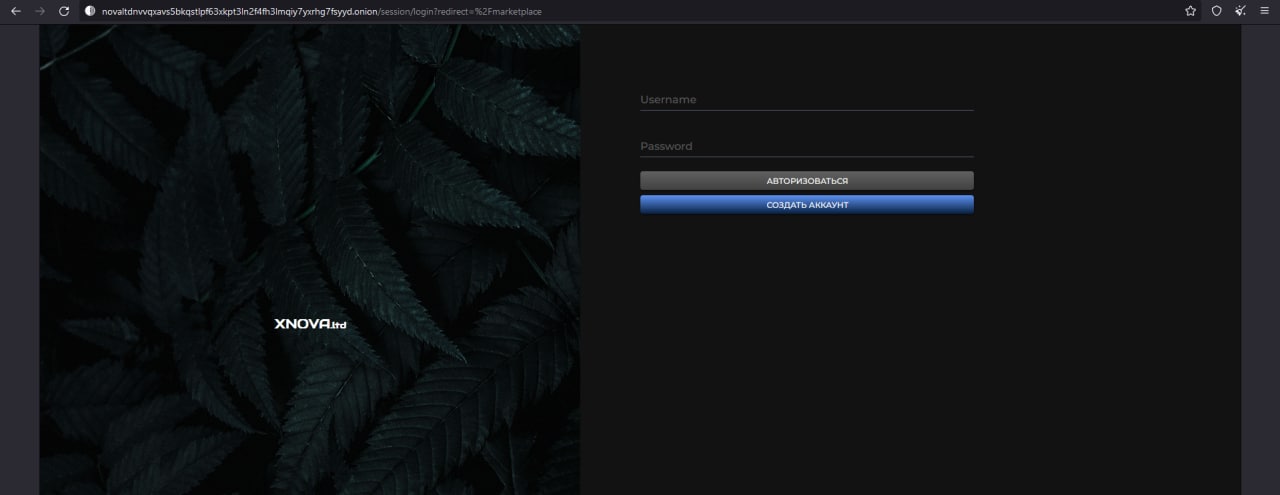Image resolution: width=1280 pixels, height=495 pixels.
Task: Bookmark this page with the star icon
Action: [1190, 11]
